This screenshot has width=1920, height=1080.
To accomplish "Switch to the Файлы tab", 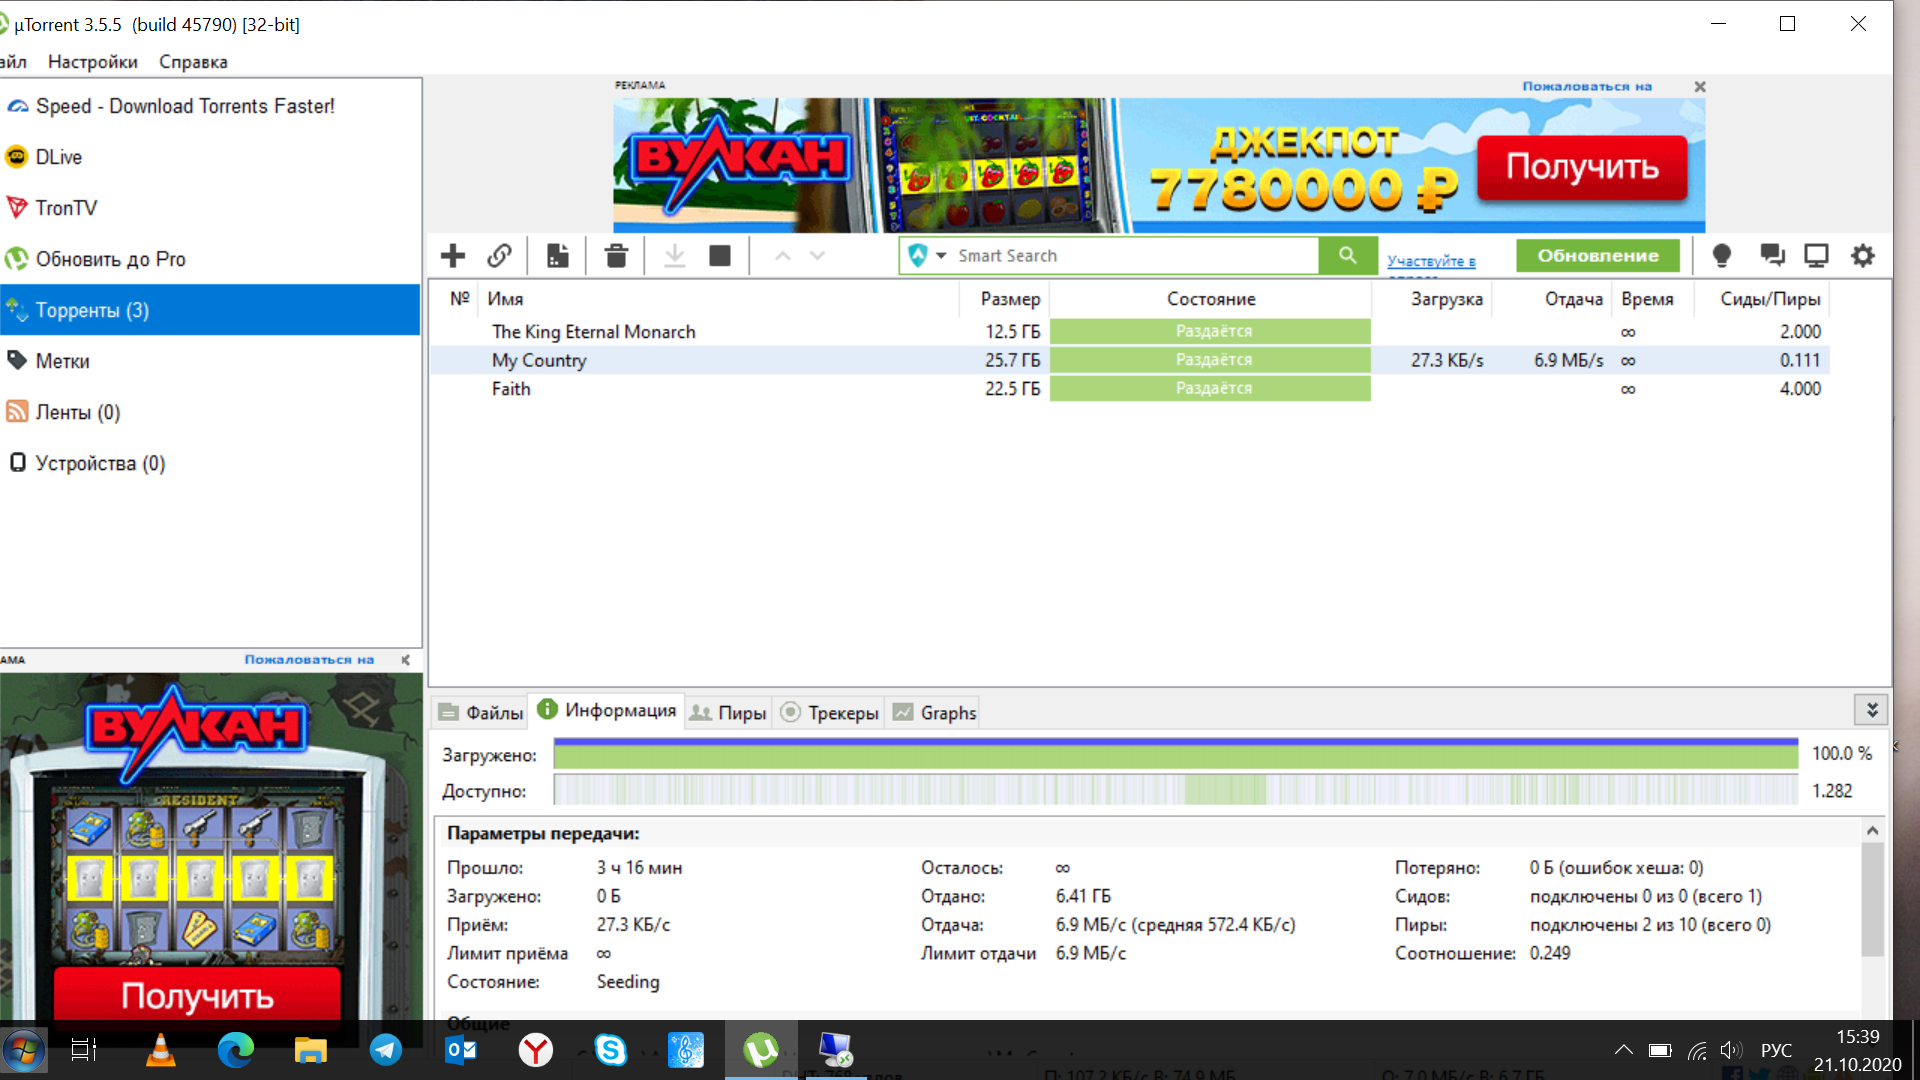I will pyautogui.click(x=481, y=713).
